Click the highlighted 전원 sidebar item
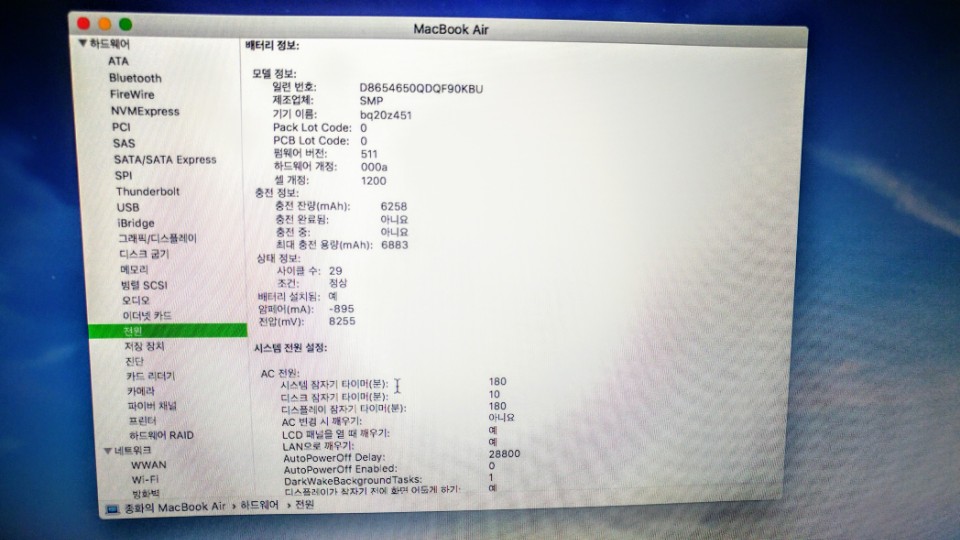Viewport: 960px width, 540px height. pyautogui.click(x=133, y=330)
